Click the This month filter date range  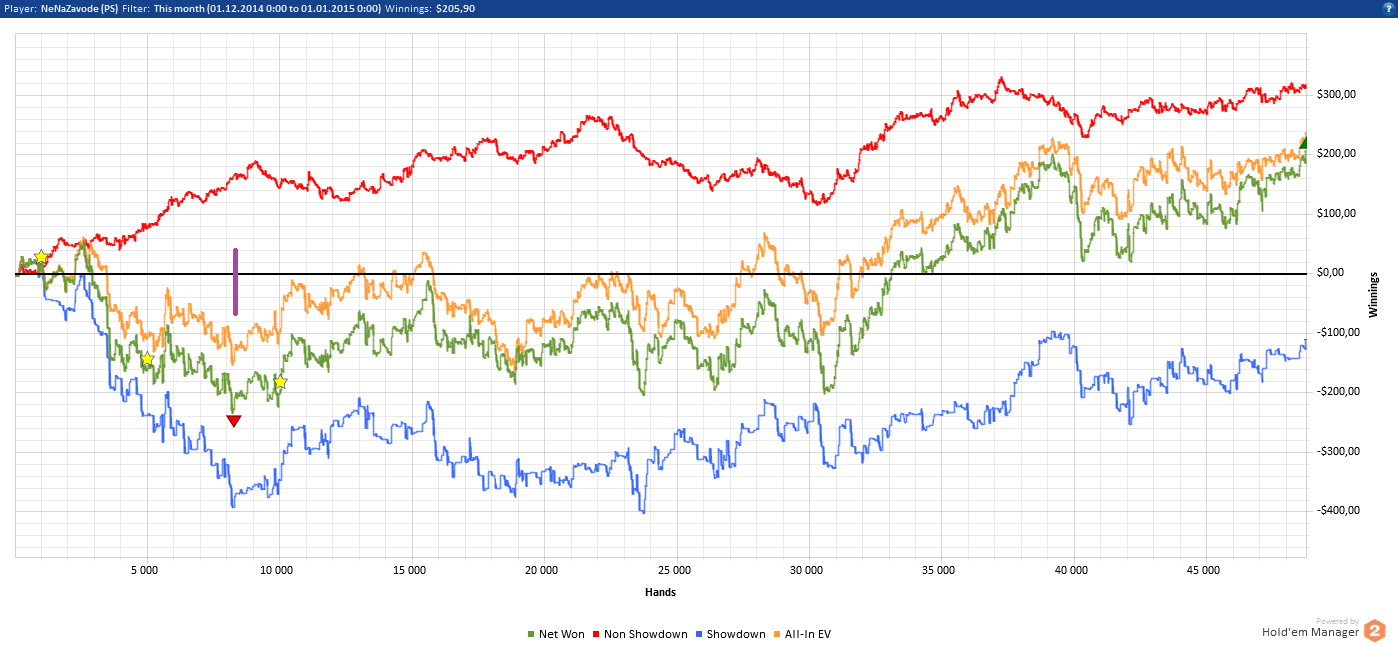coord(268,7)
